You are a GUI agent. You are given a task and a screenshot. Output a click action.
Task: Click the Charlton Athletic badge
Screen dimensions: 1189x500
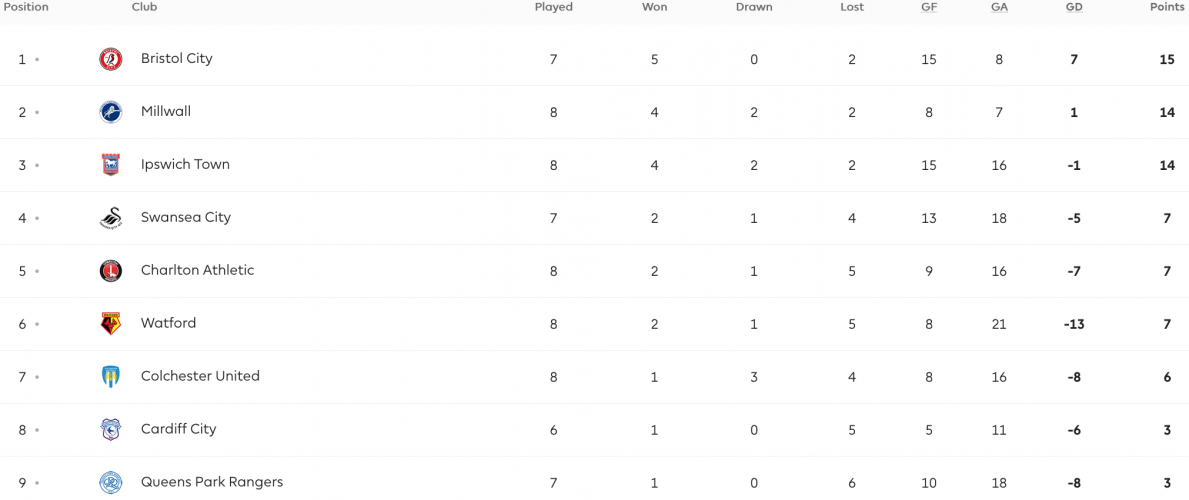(111, 271)
